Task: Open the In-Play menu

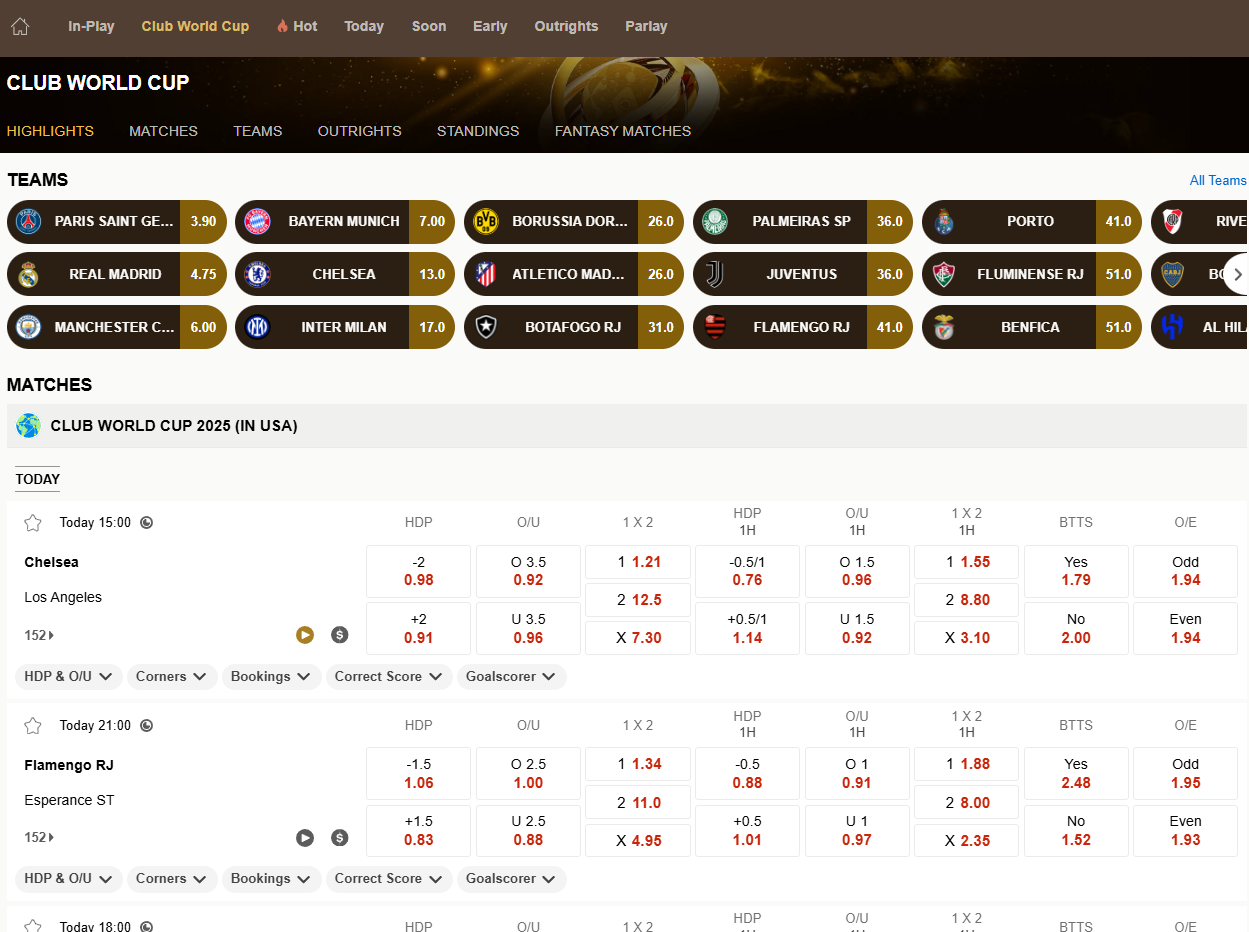Action: point(91,27)
